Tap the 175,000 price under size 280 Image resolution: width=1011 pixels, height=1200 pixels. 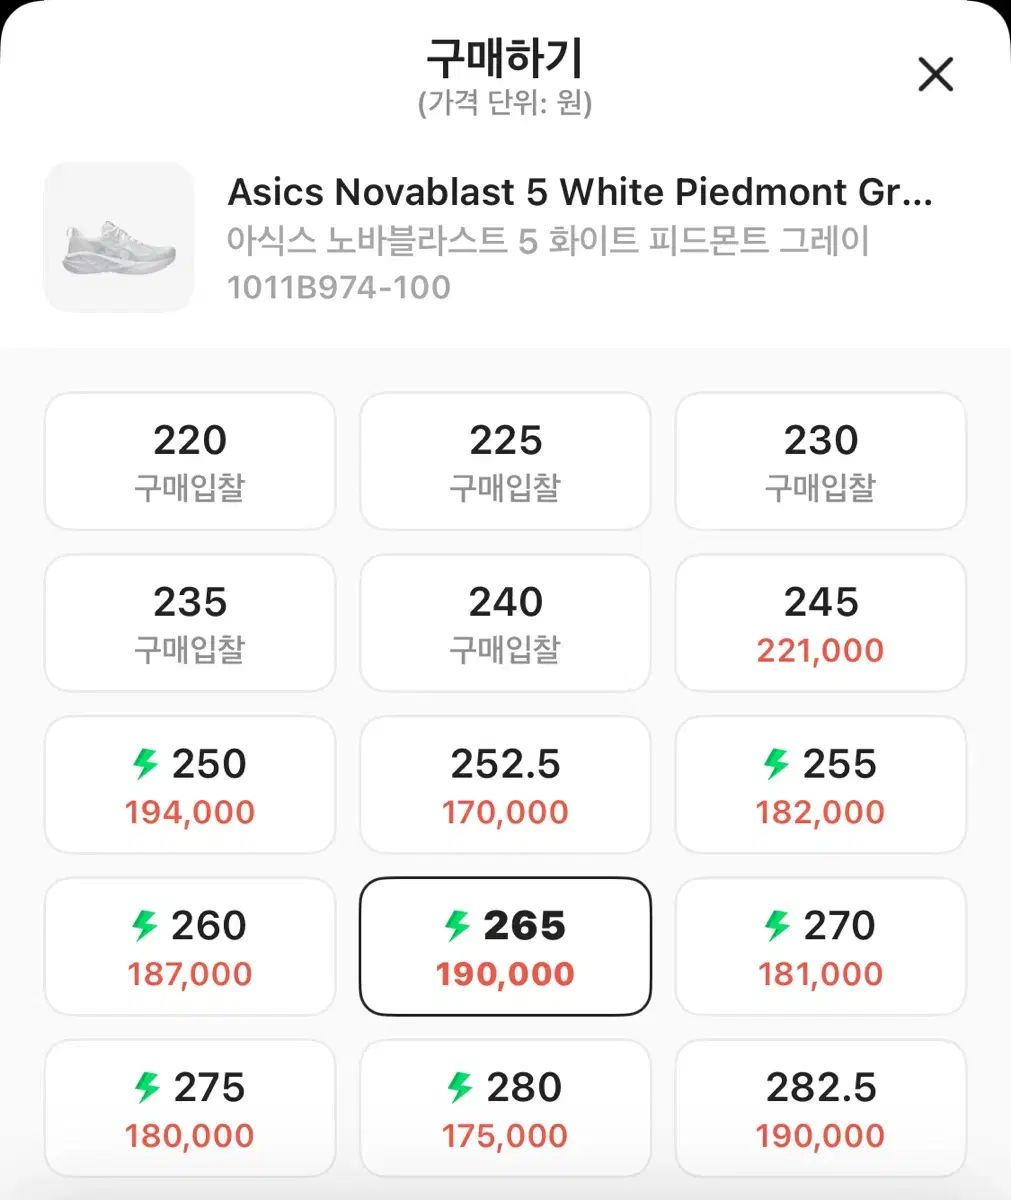pos(505,1136)
